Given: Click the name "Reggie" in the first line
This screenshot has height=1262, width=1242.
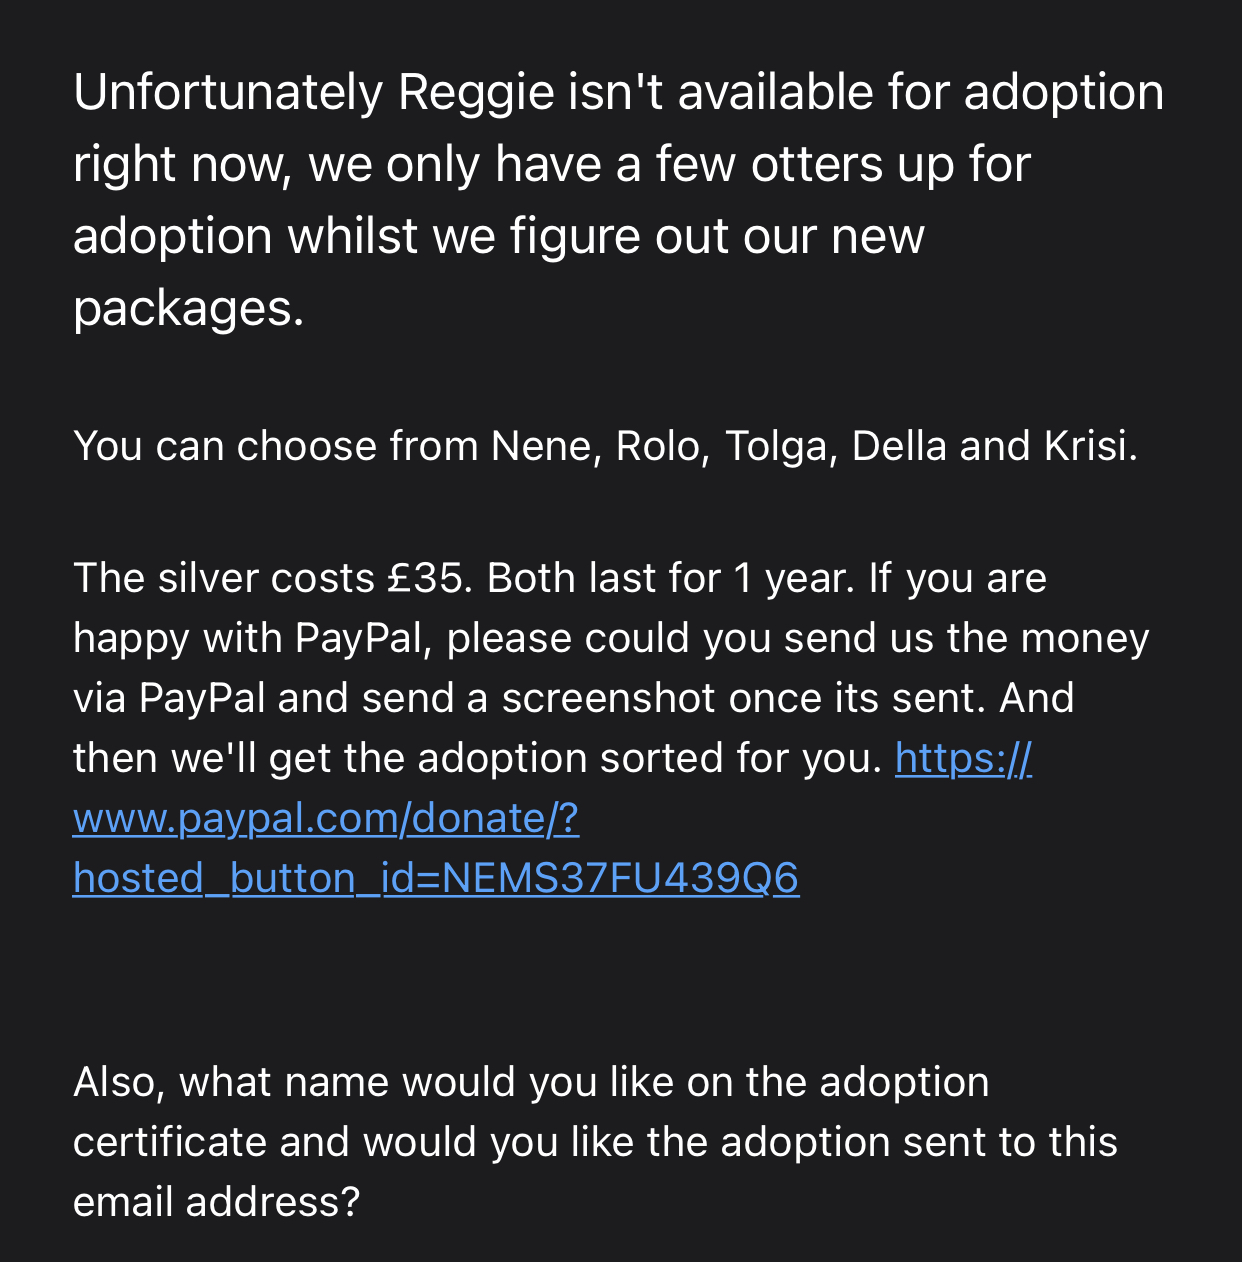Looking at the screenshot, I should [476, 93].
